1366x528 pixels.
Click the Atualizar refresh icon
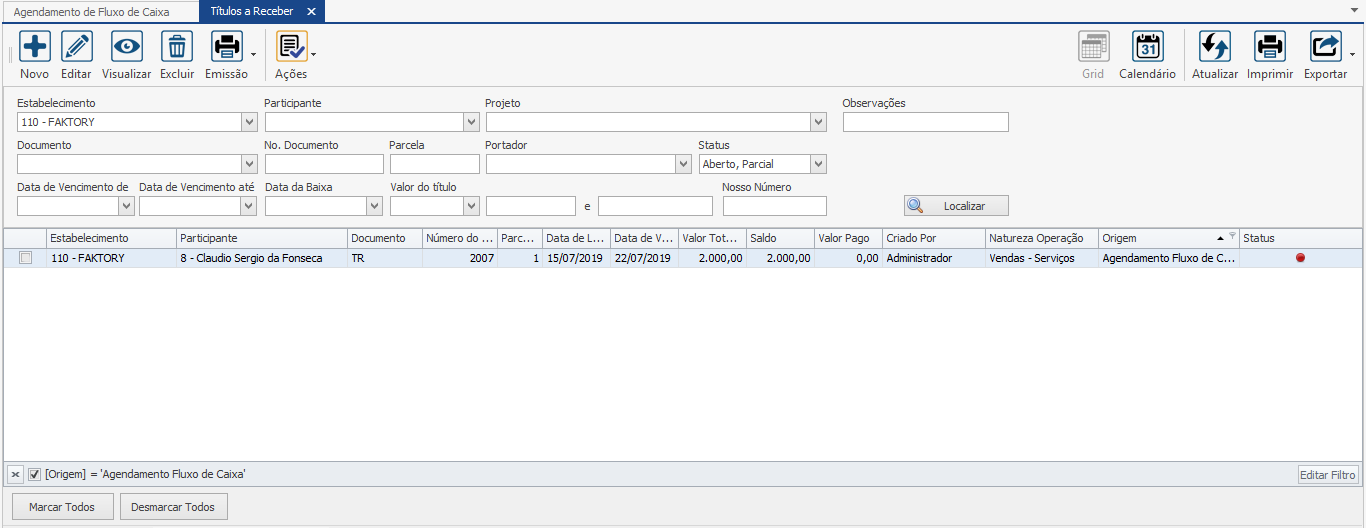tap(1215, 47)
